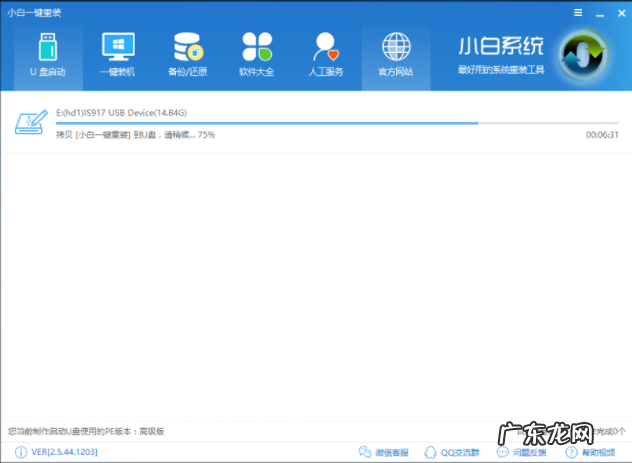This screenshot has height=463, width=632.
Task: Go to 软件大全 tab
Action: tap(257, 57)
